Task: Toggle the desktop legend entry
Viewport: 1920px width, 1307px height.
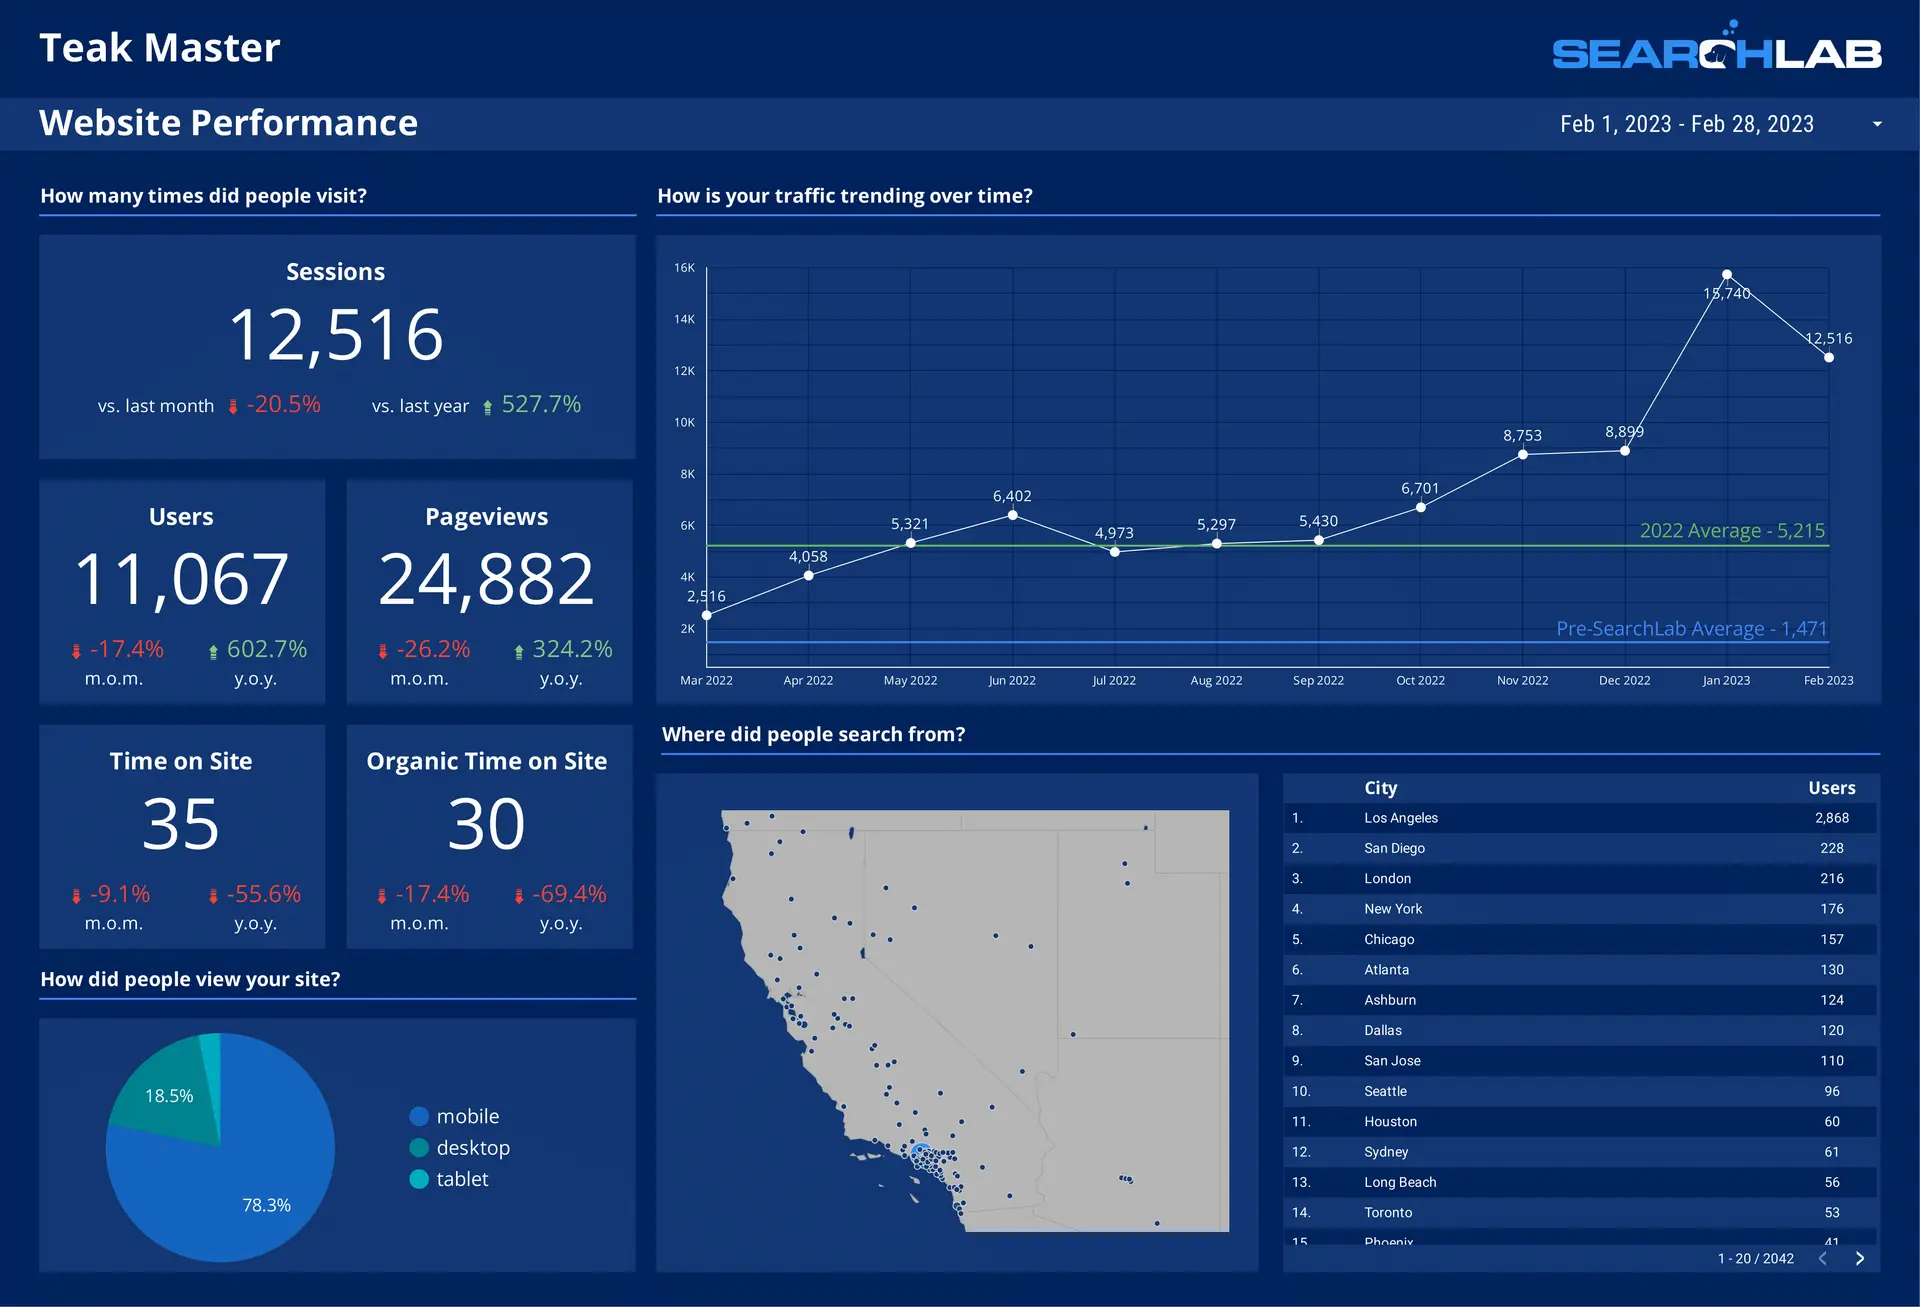Action: [x=472, y=1148]
